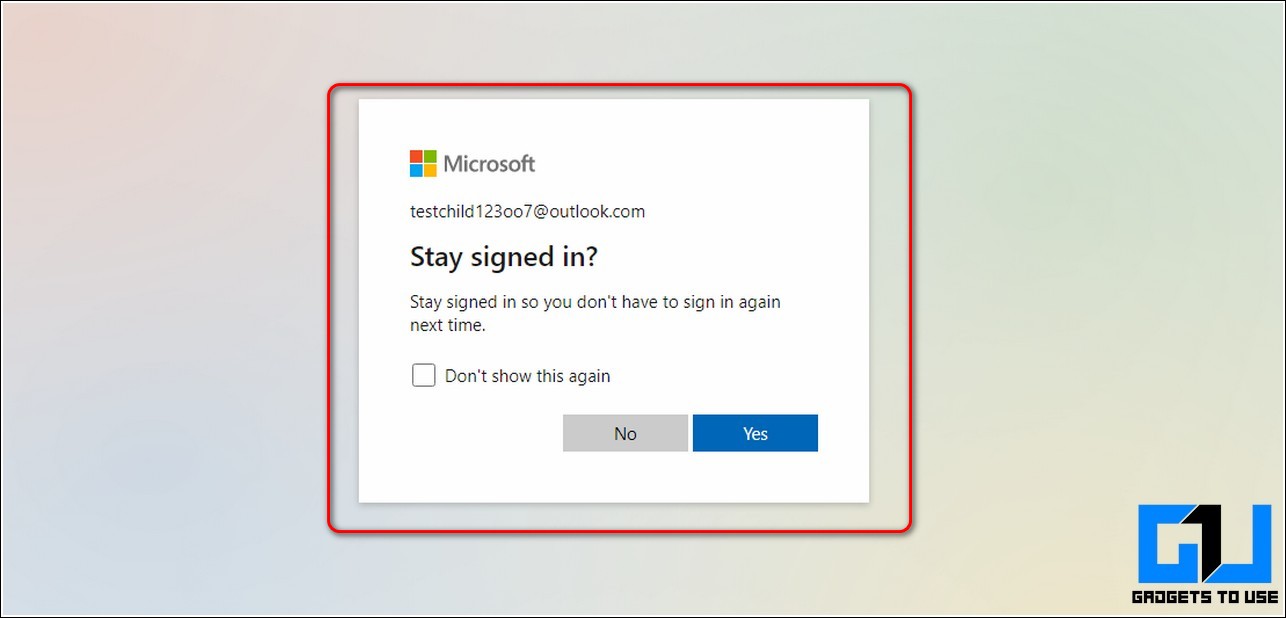Click the red highlight border around dialog
Viewport: 1286px width, 618px height.
click(620, 87)
